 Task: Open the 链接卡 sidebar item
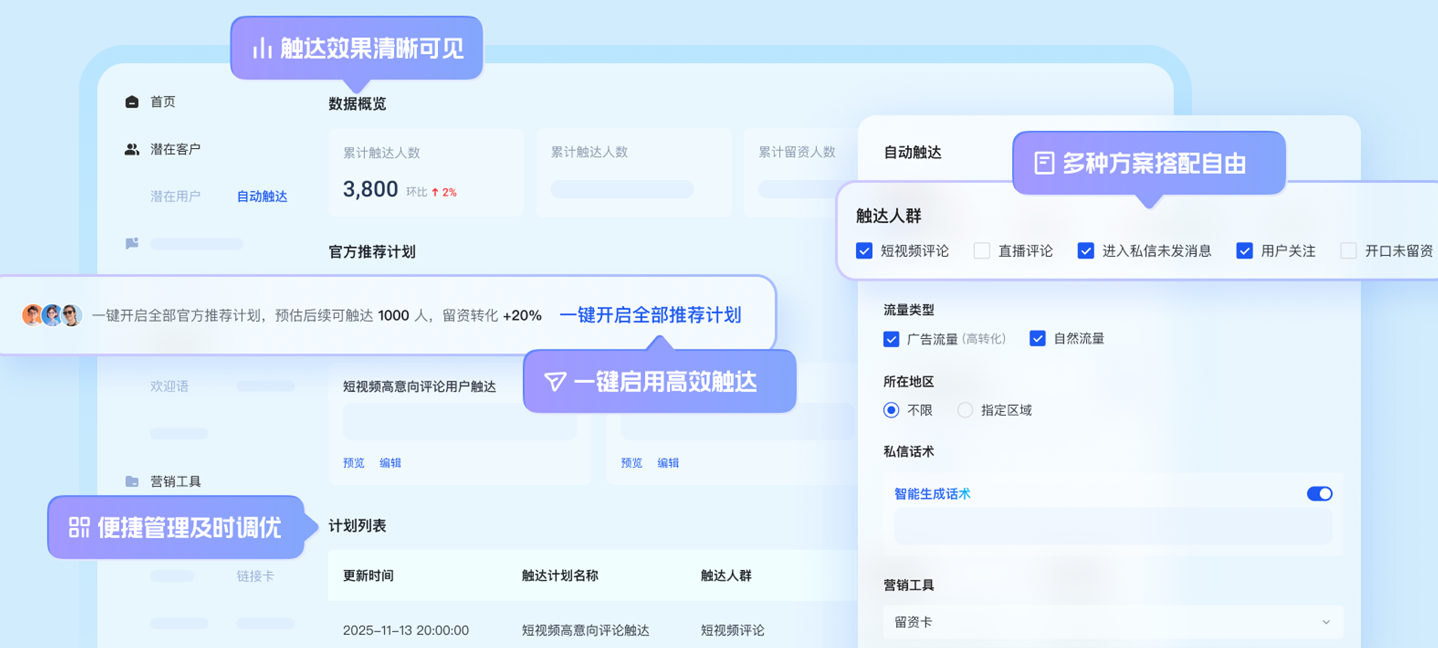click(255, 576)
